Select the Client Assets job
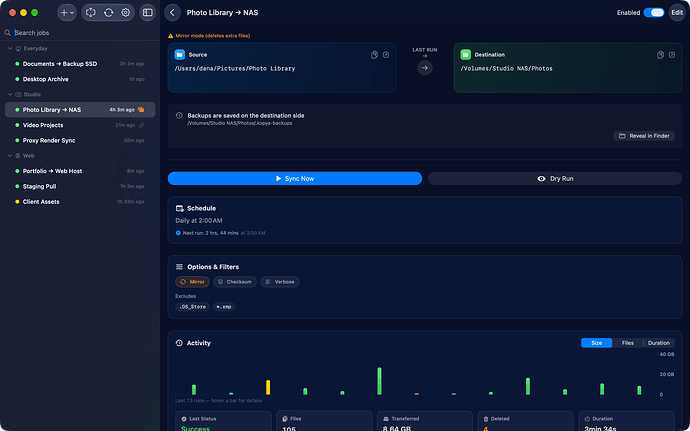Viewport: 690px width, 431px height. [80, 202]
